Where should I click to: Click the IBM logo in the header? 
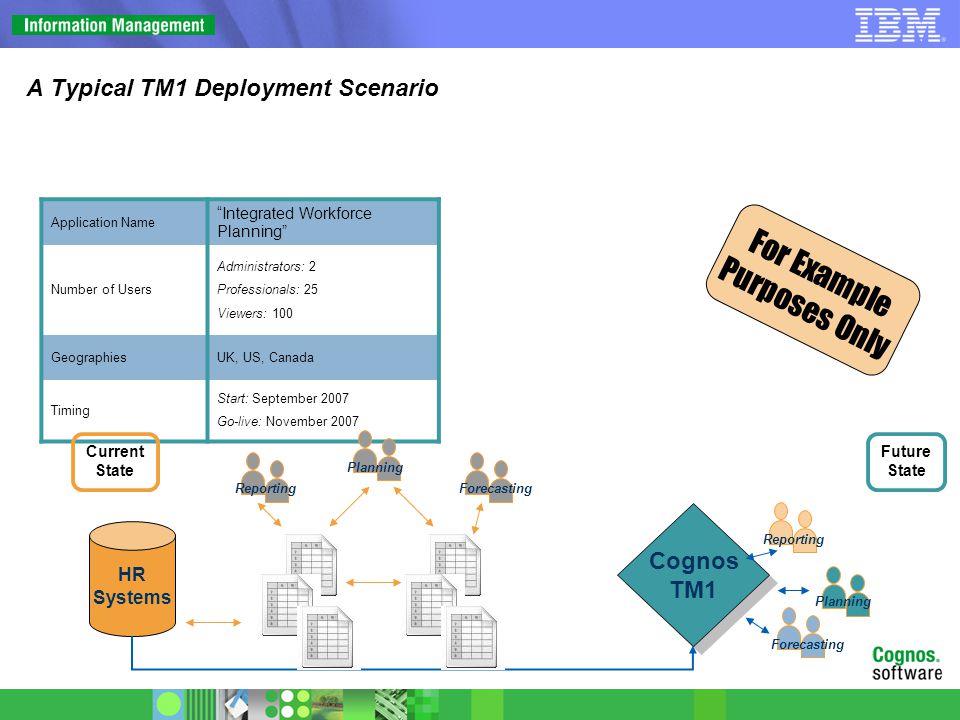click(899, 25)
